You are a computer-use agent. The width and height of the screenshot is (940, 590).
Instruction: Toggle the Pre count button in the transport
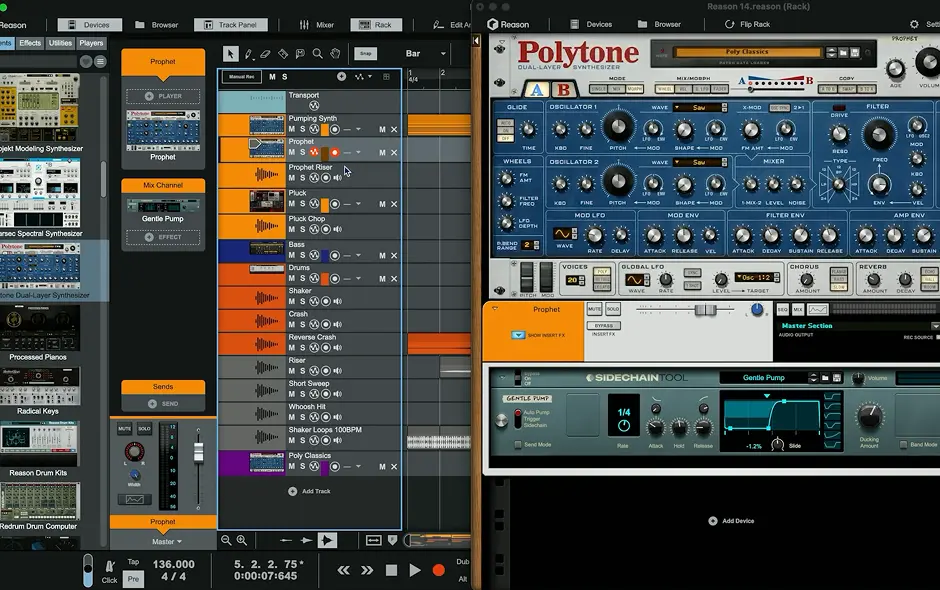pyautogui.click(x=133, y=579)
